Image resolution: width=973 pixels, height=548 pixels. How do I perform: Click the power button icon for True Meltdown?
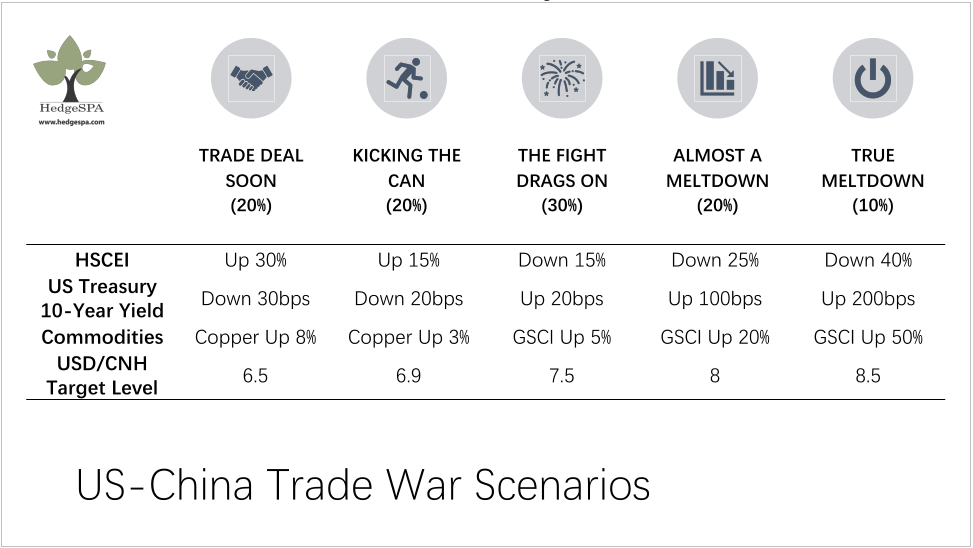tap(872, 78)
